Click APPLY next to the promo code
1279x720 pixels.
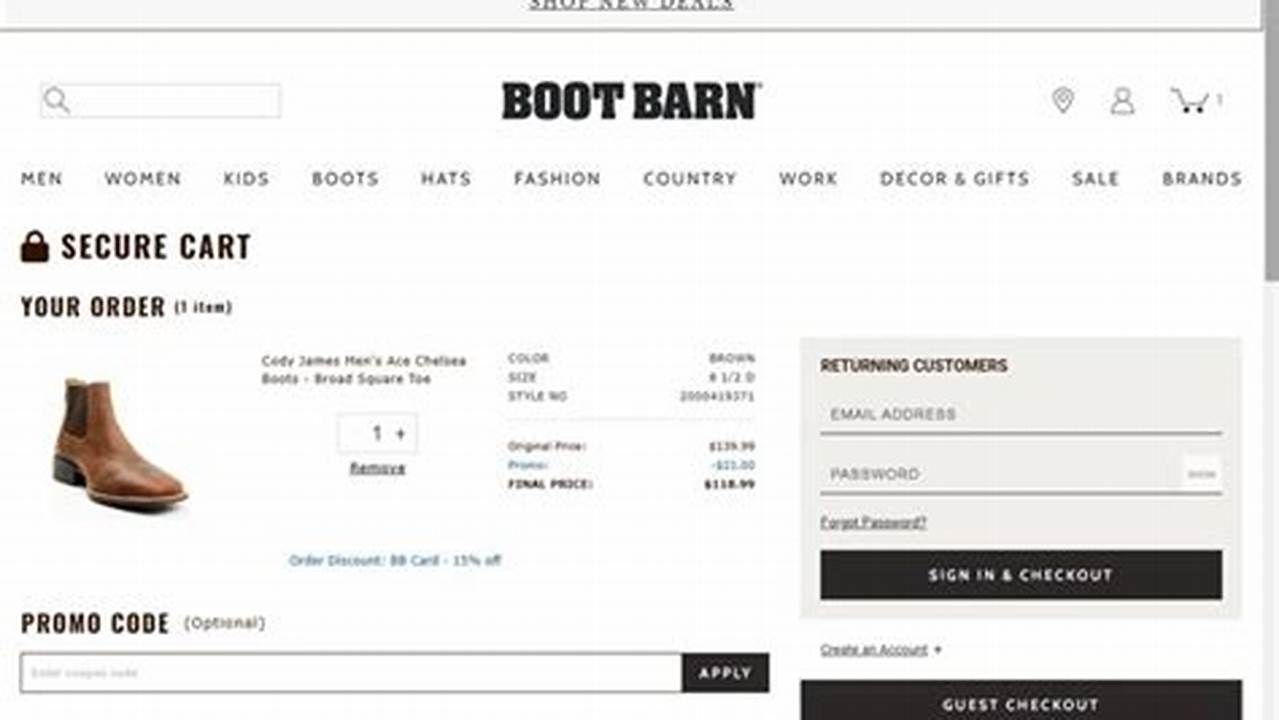click(x=726, y=672)
